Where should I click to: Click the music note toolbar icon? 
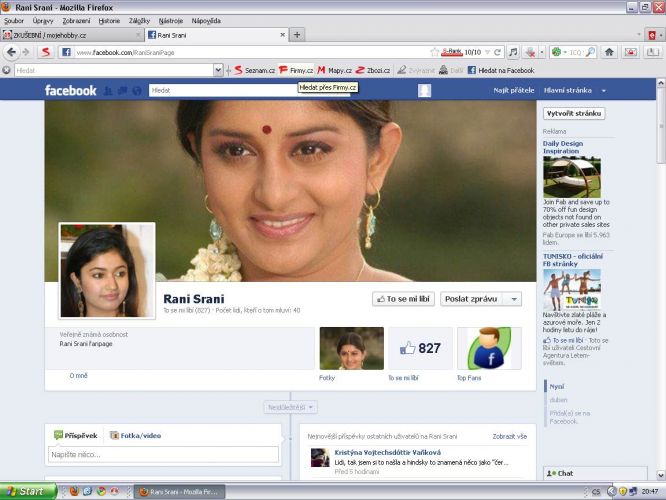point(513,52)
